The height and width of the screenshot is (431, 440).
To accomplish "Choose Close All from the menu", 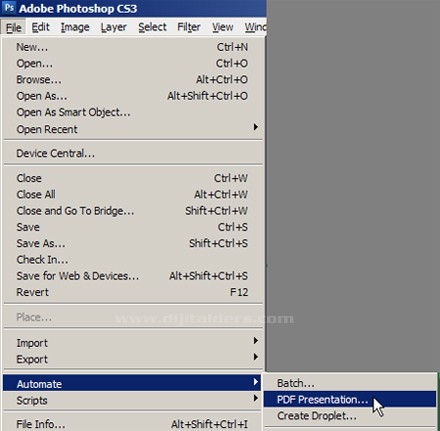I will [x=133, y=194].
